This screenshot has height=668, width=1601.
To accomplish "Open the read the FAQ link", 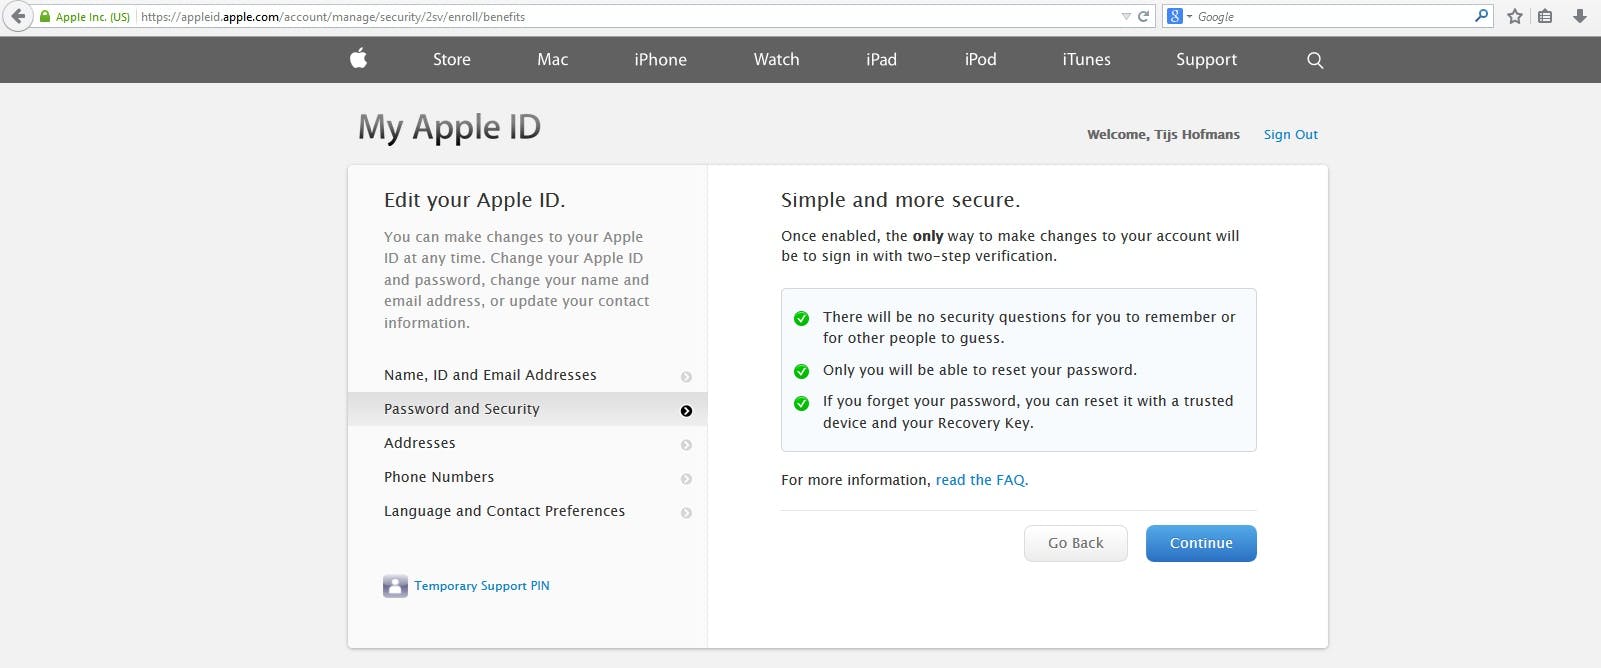I will (x=981, y=480).
